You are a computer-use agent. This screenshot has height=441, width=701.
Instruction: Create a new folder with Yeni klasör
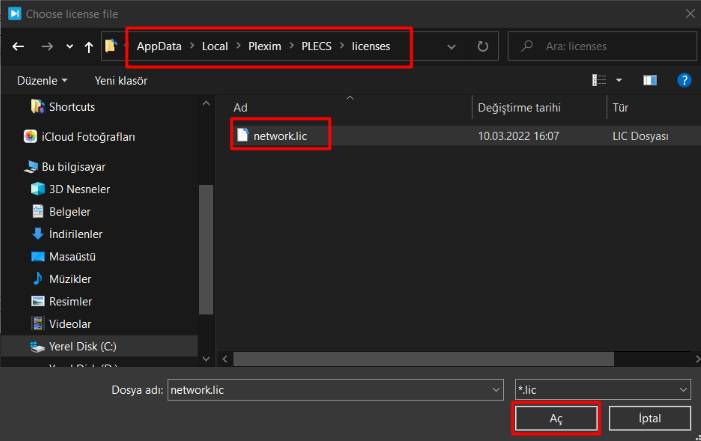click(x=121, y=81)
